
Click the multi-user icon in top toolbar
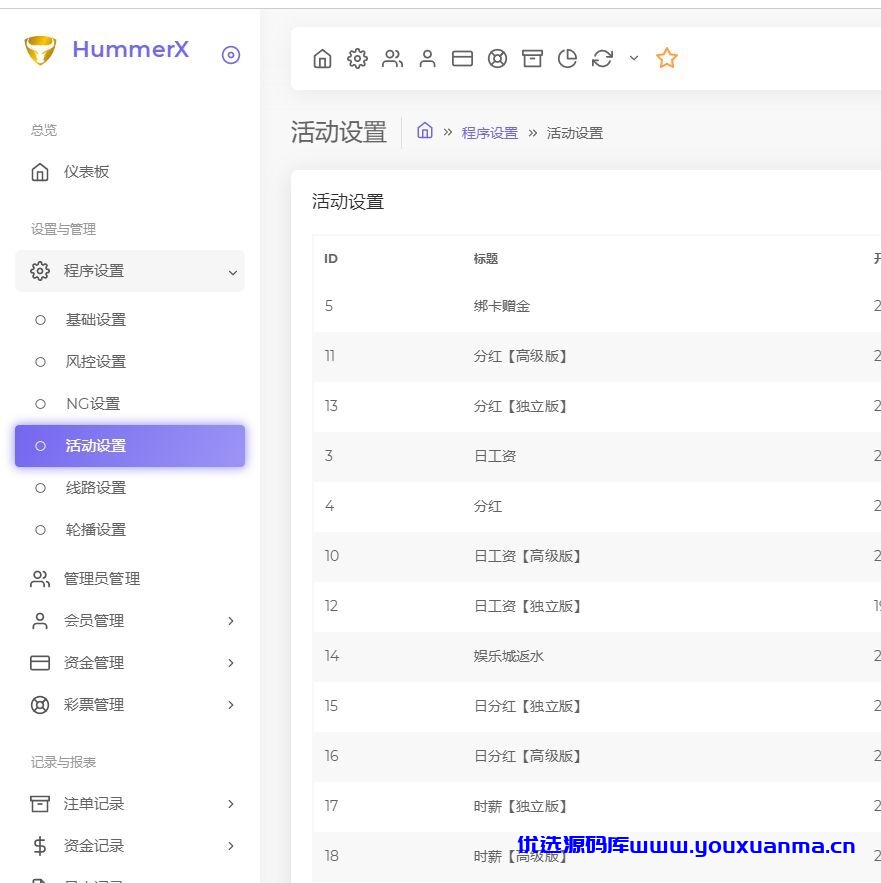click(x=392, y=59)
